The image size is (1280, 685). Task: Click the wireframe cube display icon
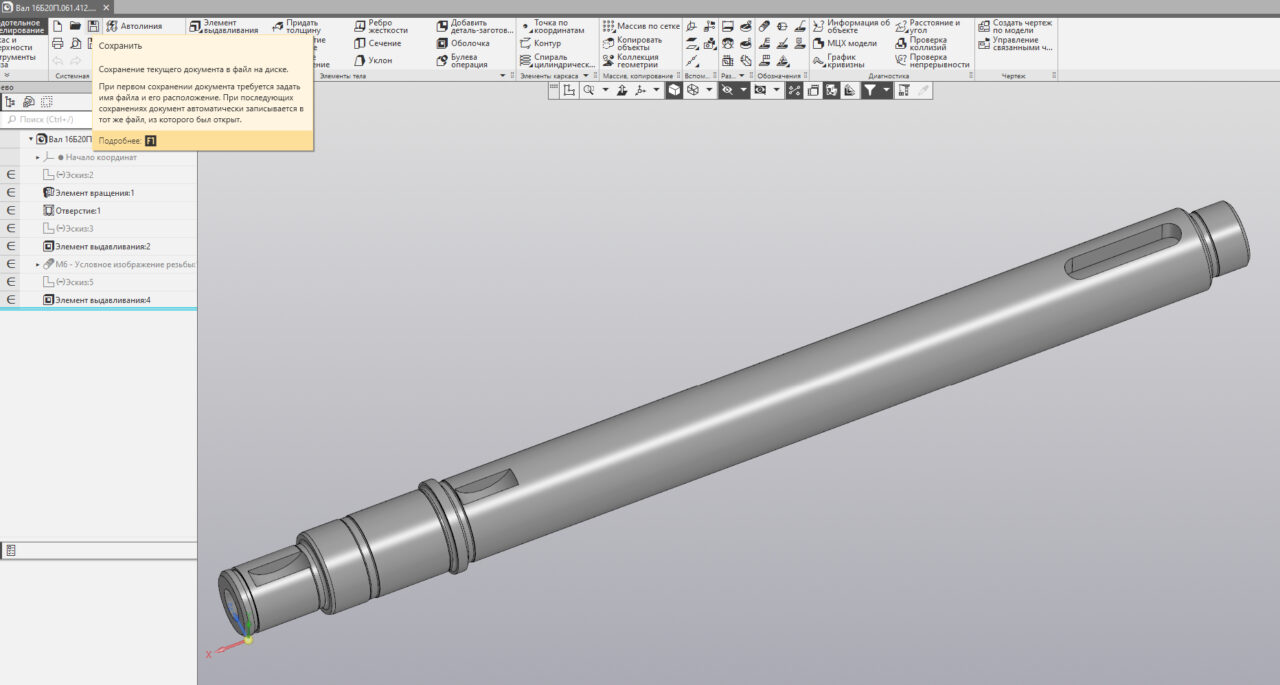[x=693, y=90]
